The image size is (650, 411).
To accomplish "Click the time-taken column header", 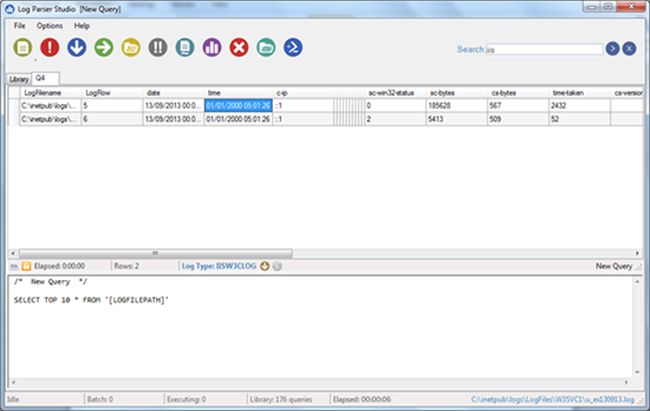I will (x=580, y=93).
